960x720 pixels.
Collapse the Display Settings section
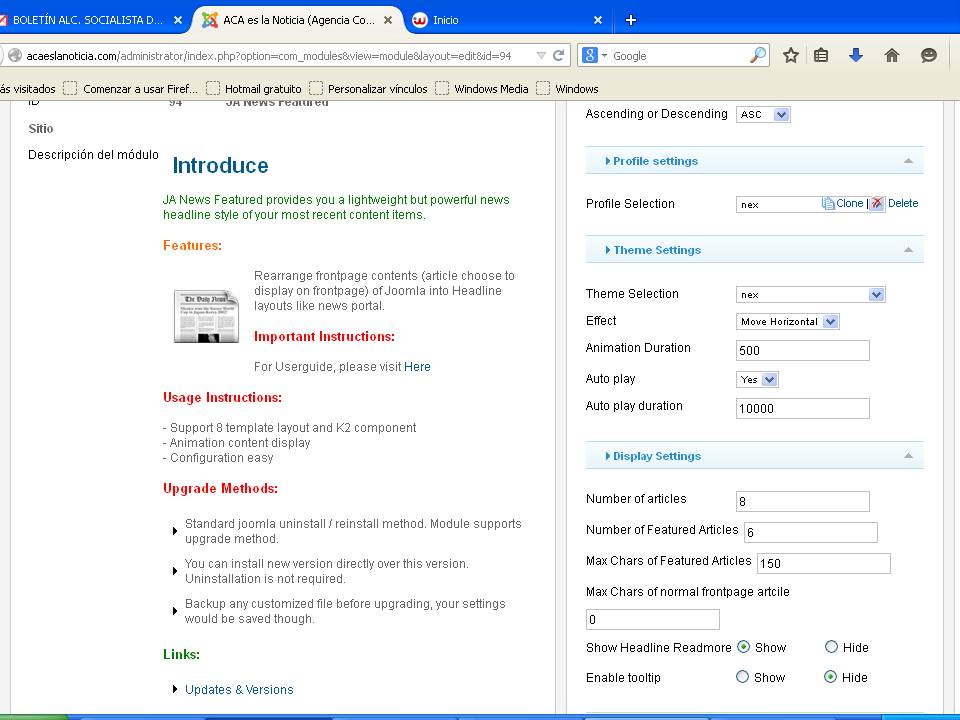point(754,456)
